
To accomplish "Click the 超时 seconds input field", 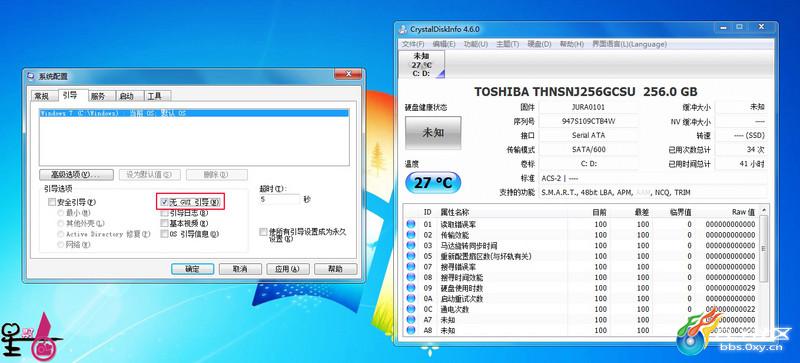I will [279, 200].
